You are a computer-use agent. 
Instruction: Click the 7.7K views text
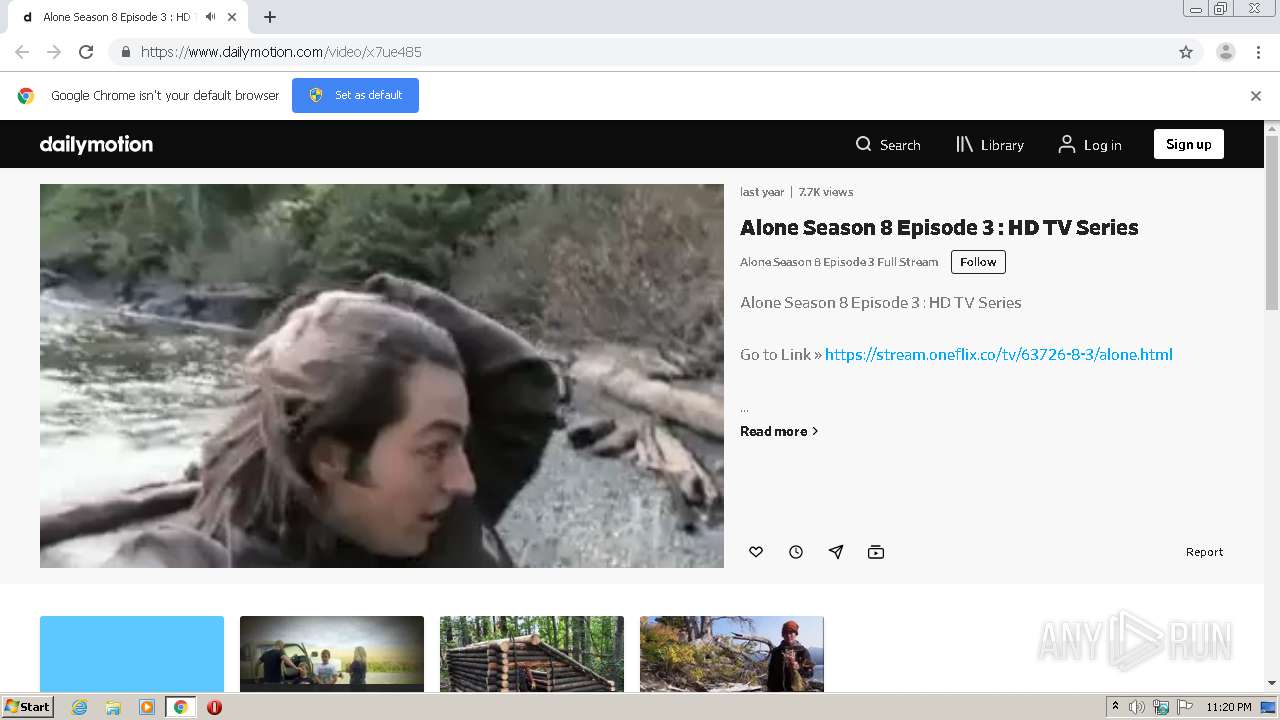coord(826,192)
